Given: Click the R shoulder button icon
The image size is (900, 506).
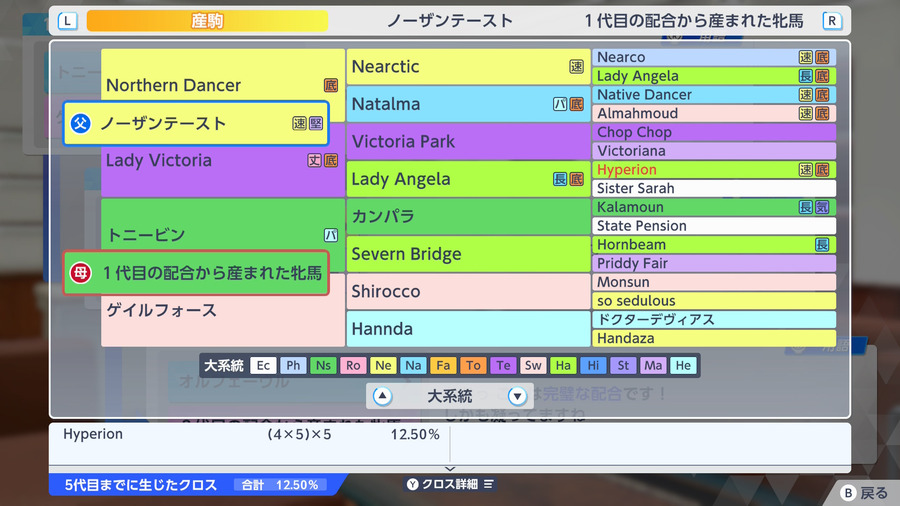Looking at the screenshot, I should click(832, 21).
